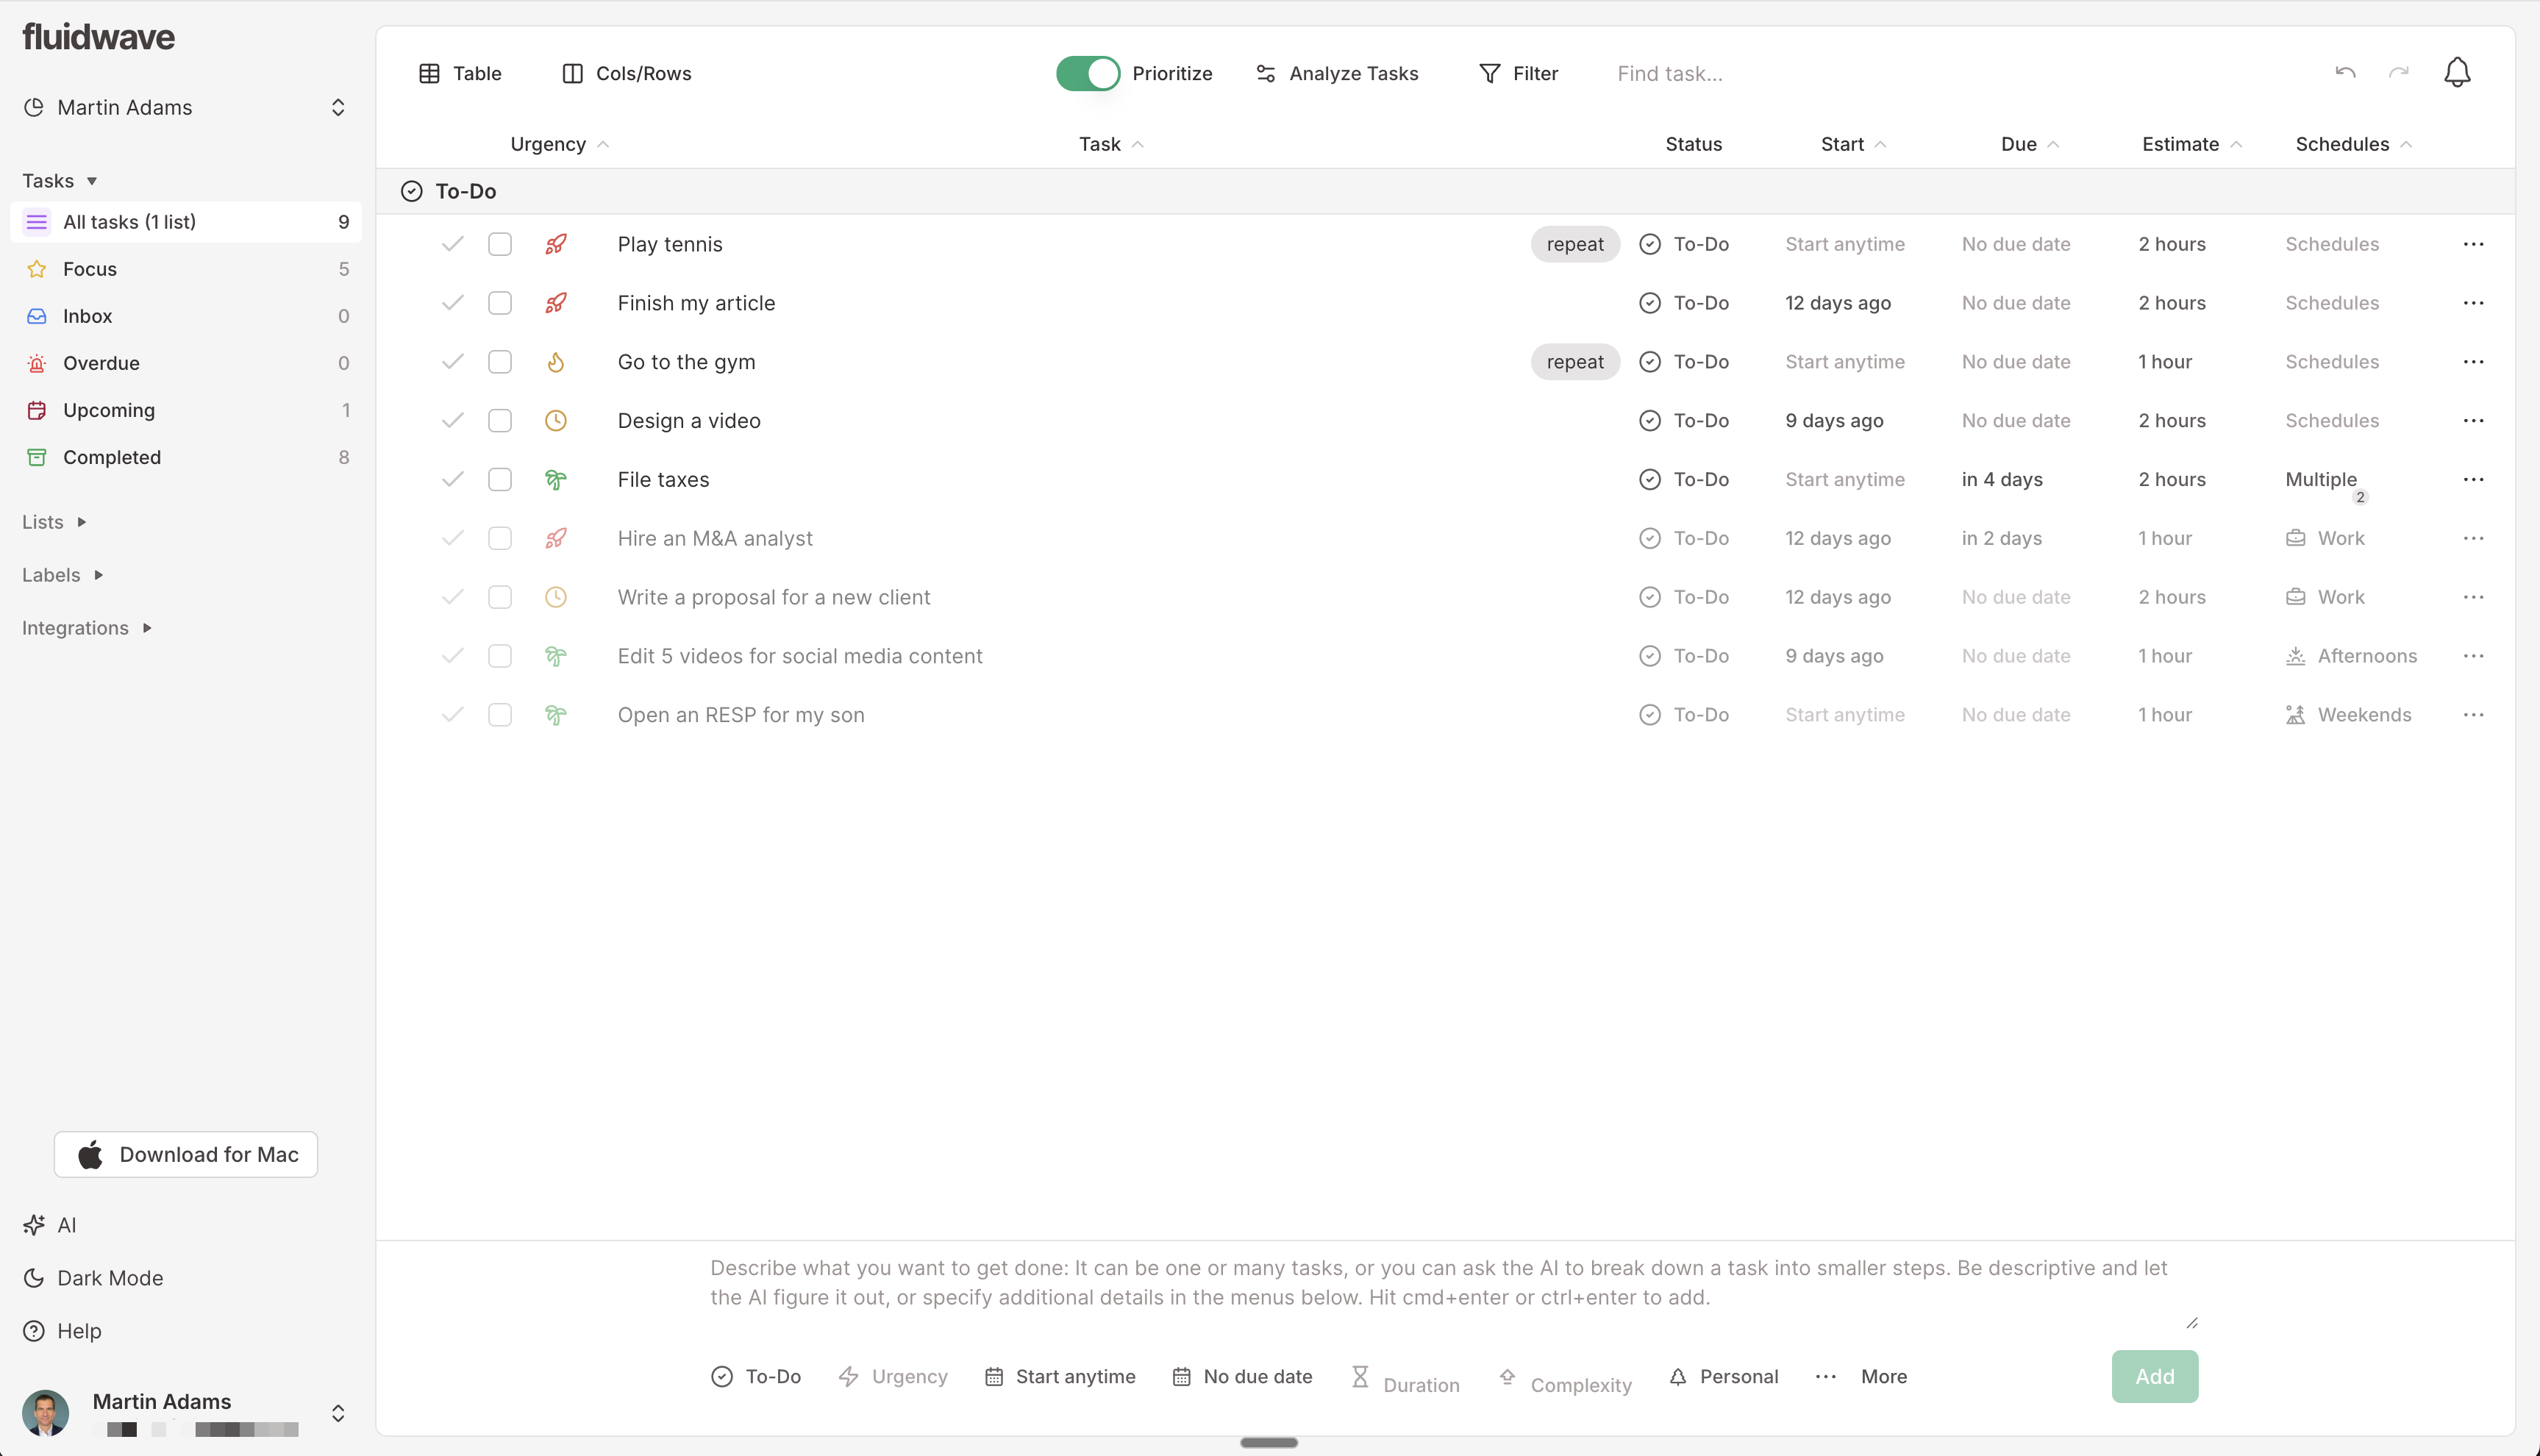Collapse the Tasks section in sidebar
Image resolution: width=2540 pixels, height=1456 pixels.
click(x=60, y=181)
